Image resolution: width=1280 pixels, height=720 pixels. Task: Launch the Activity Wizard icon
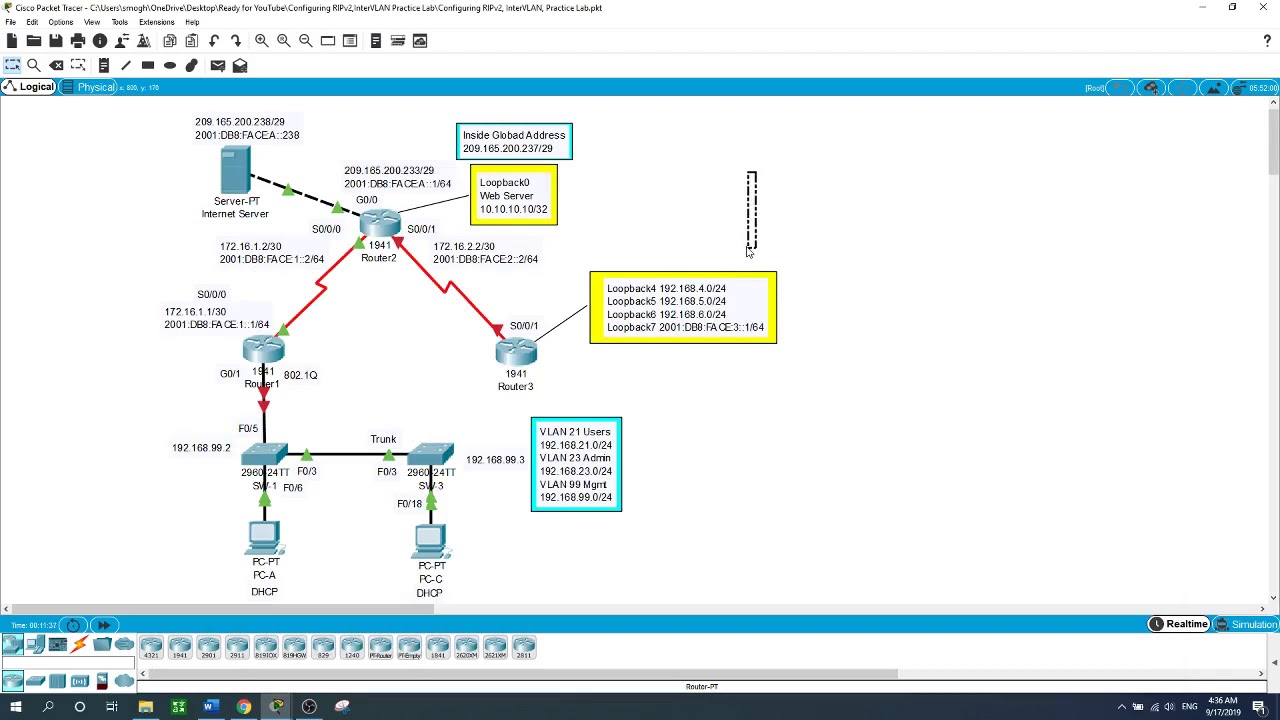143,41
